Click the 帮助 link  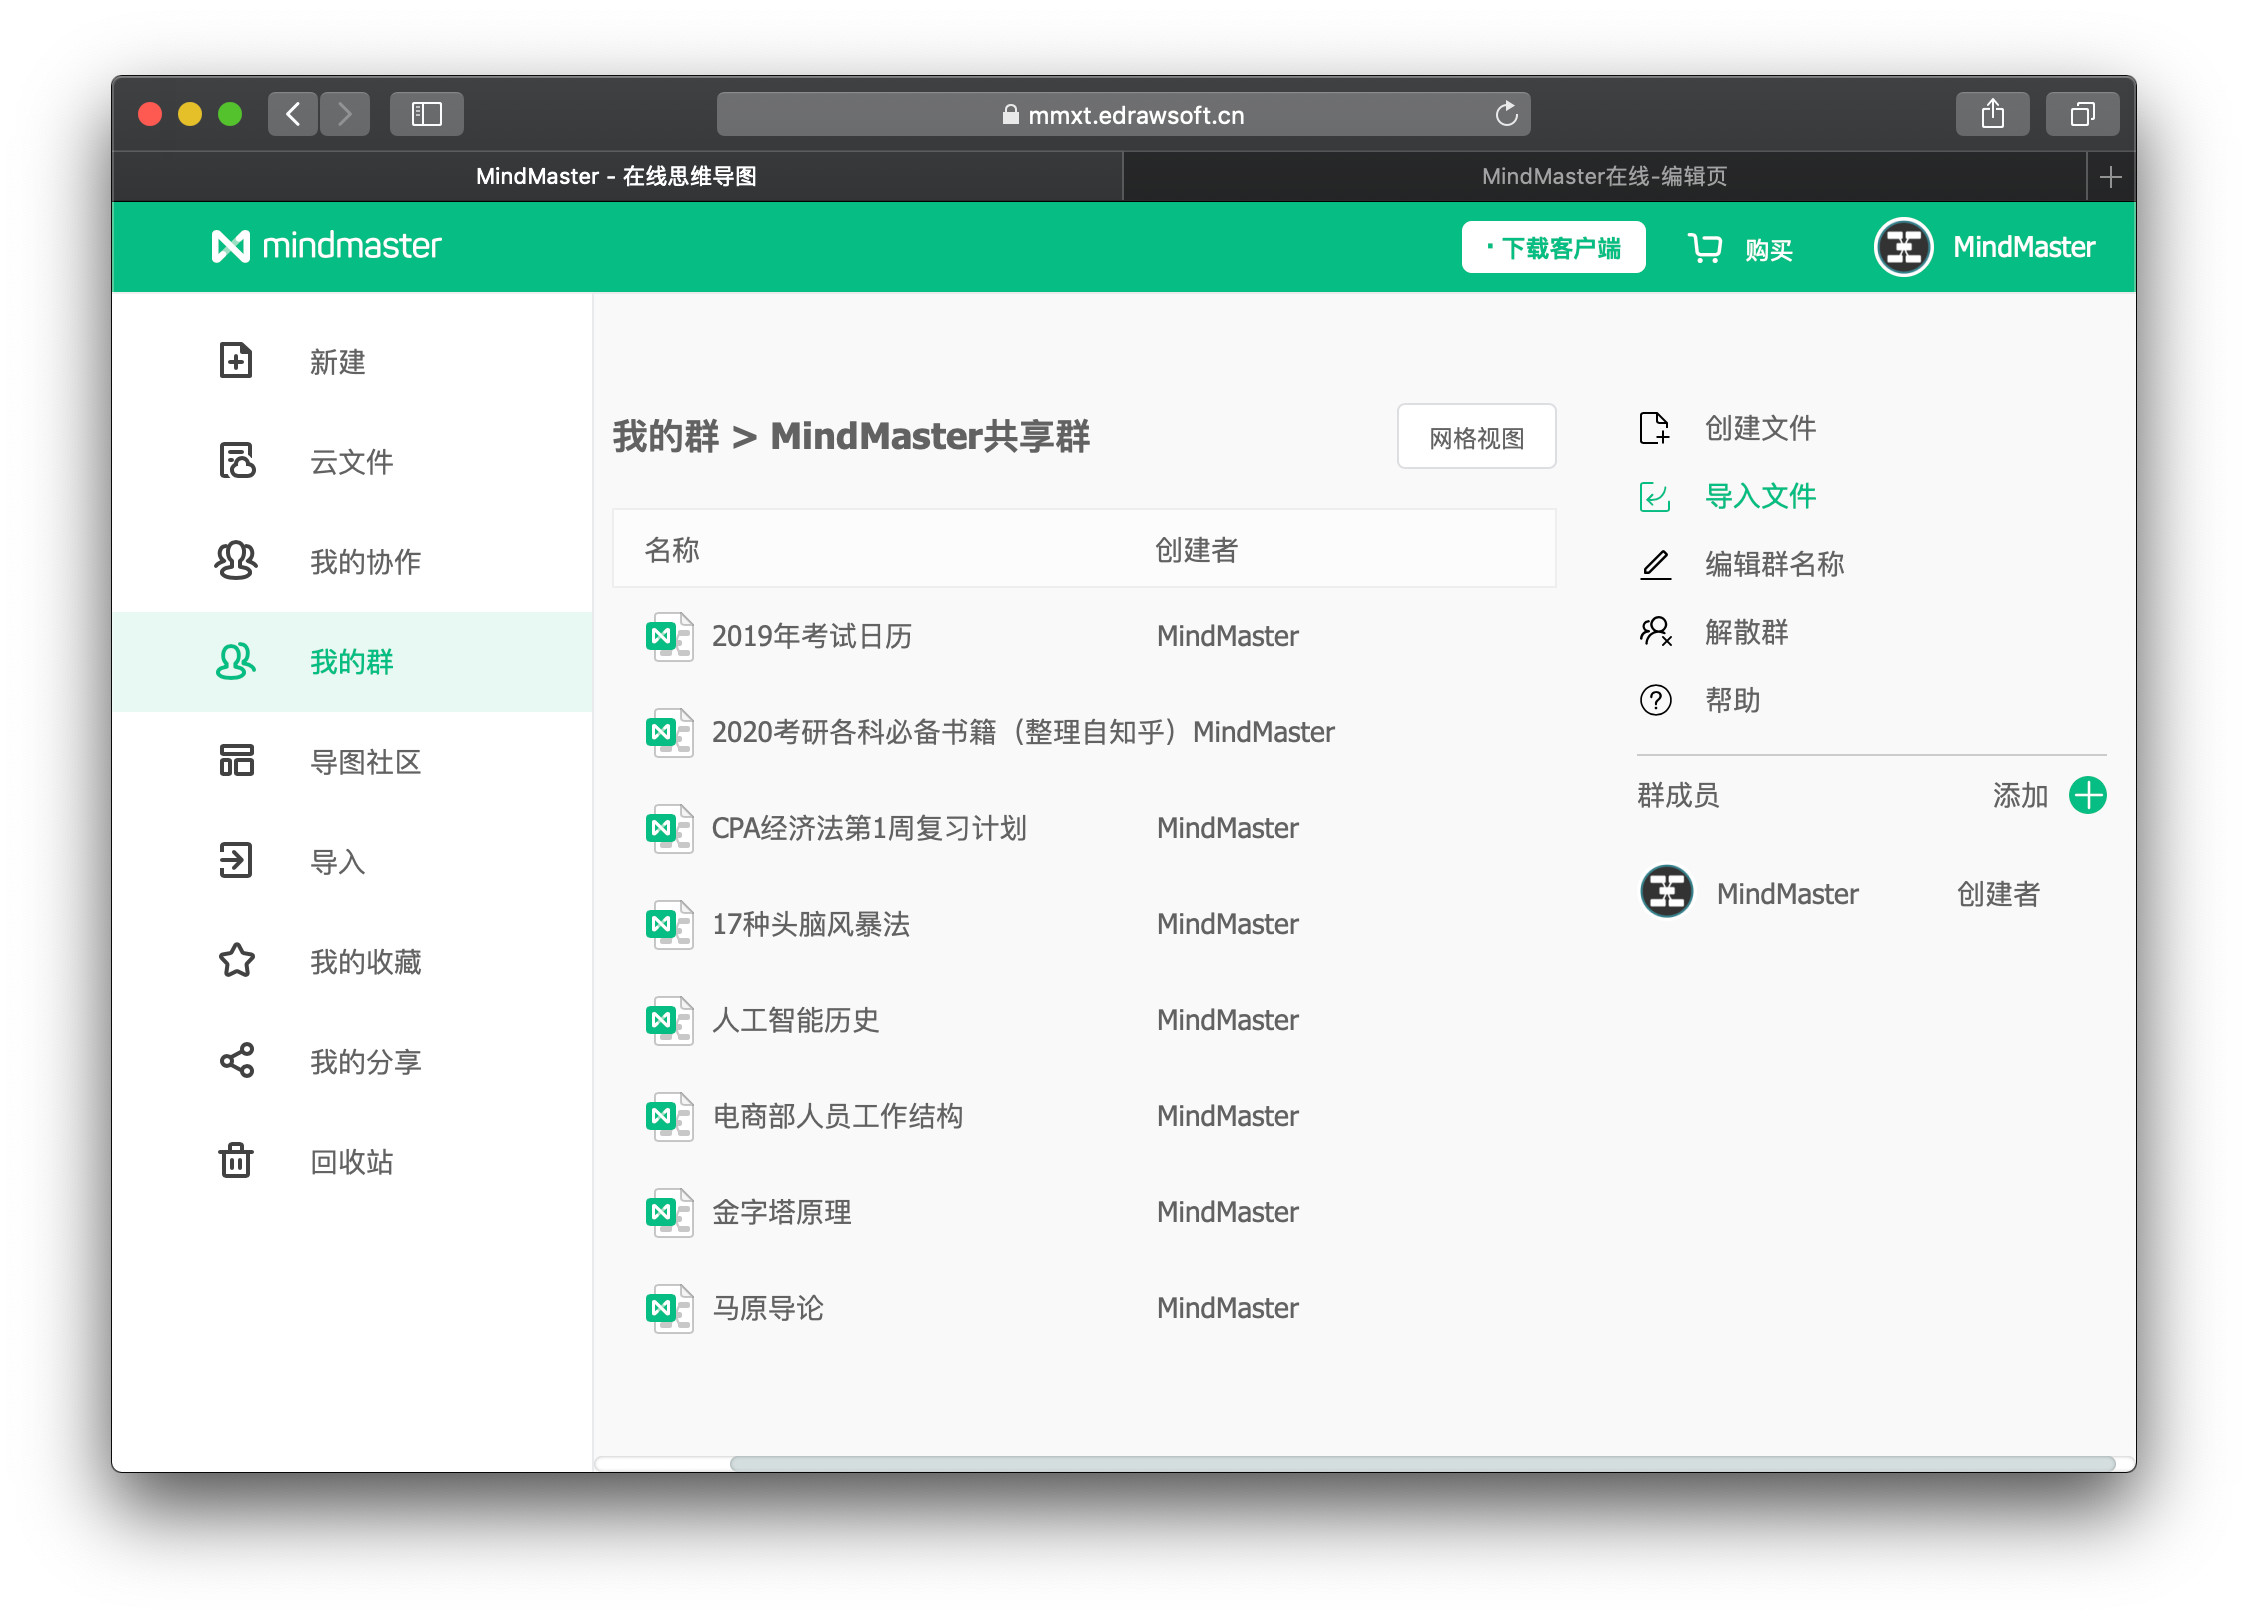1733,700
